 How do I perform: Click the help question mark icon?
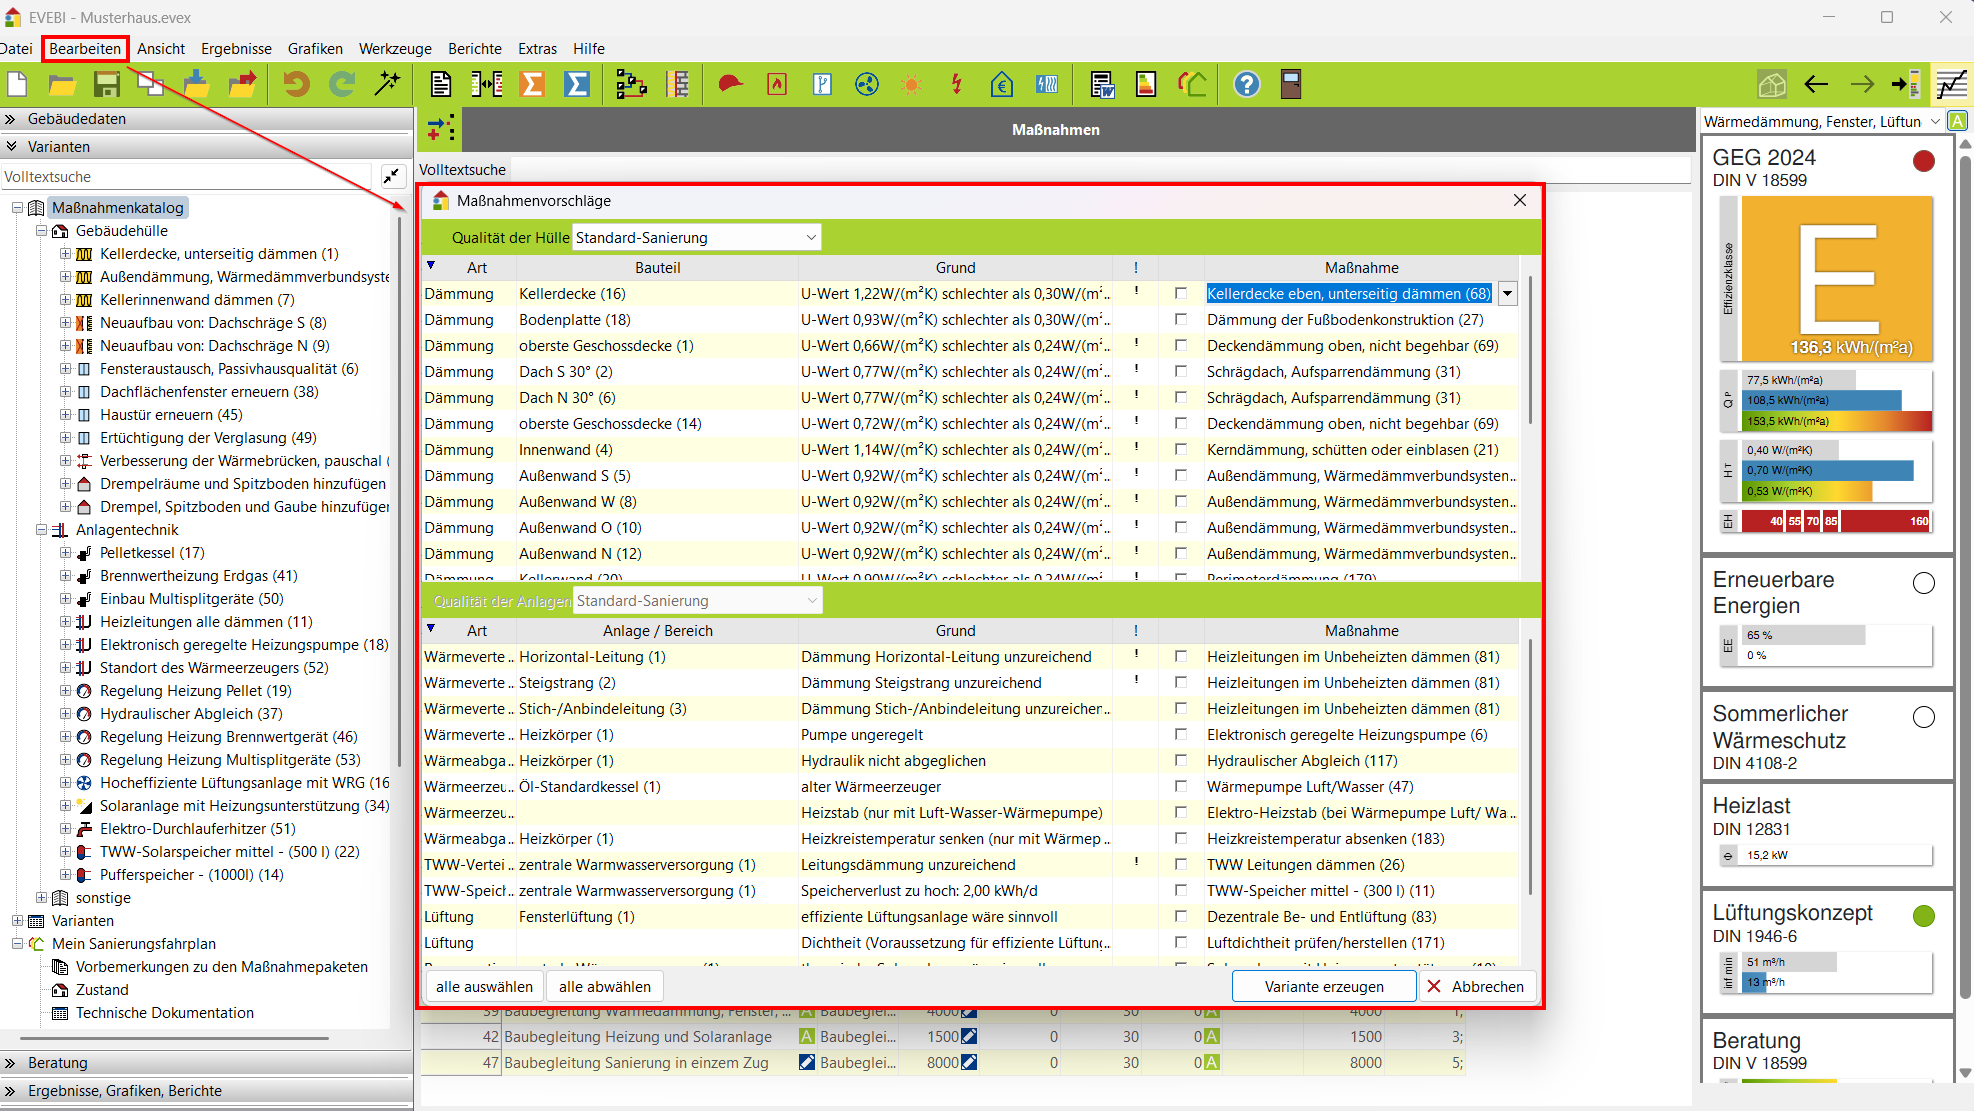point(1246,85)
